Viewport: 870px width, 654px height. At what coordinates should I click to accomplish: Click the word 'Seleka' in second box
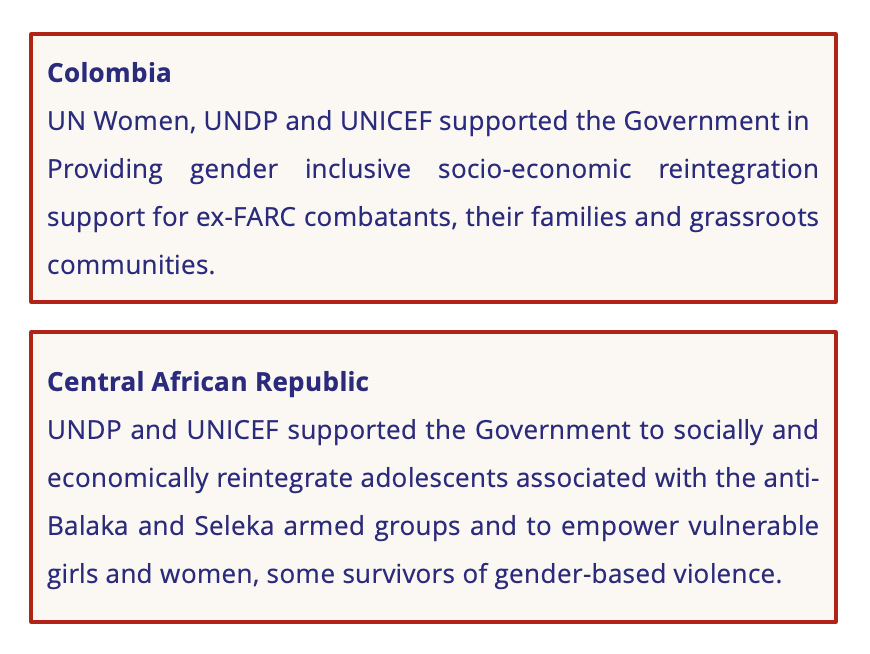point(234,526)
